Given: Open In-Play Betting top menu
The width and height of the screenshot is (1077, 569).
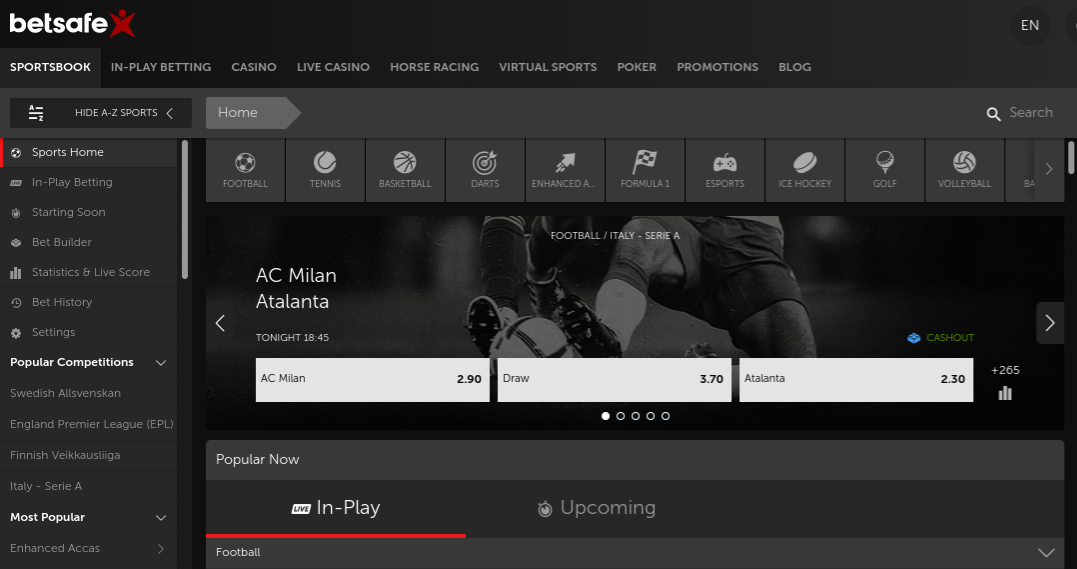Looking at the screenshot, I should [x=161, y=67].
